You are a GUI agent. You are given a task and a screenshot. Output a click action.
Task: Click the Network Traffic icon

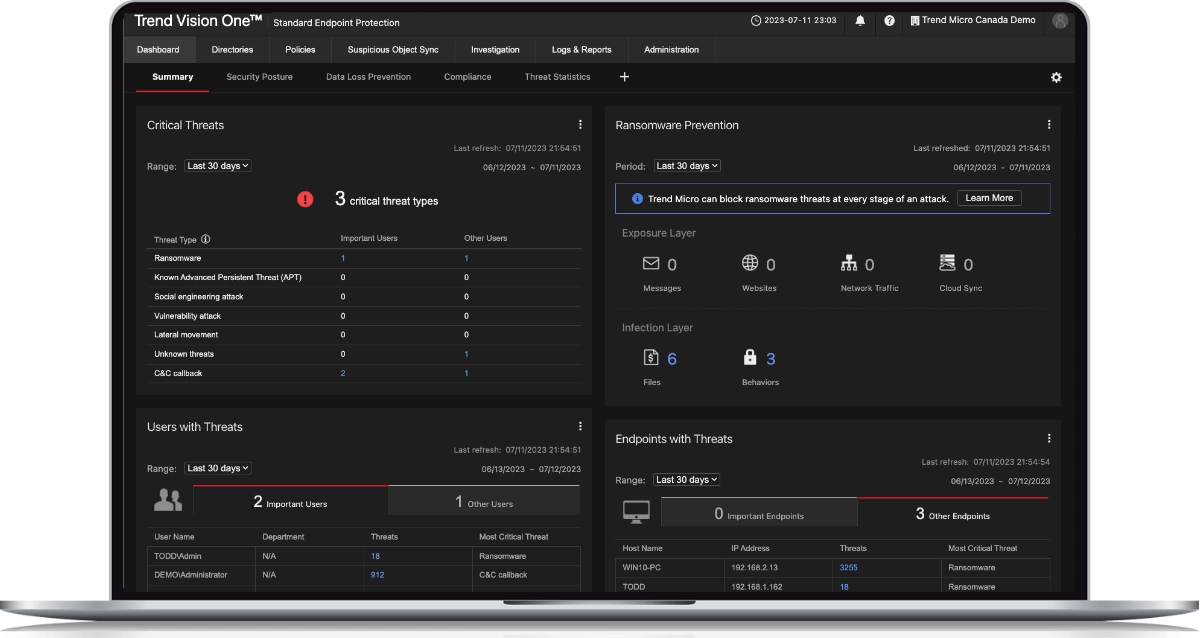(850, 263)
